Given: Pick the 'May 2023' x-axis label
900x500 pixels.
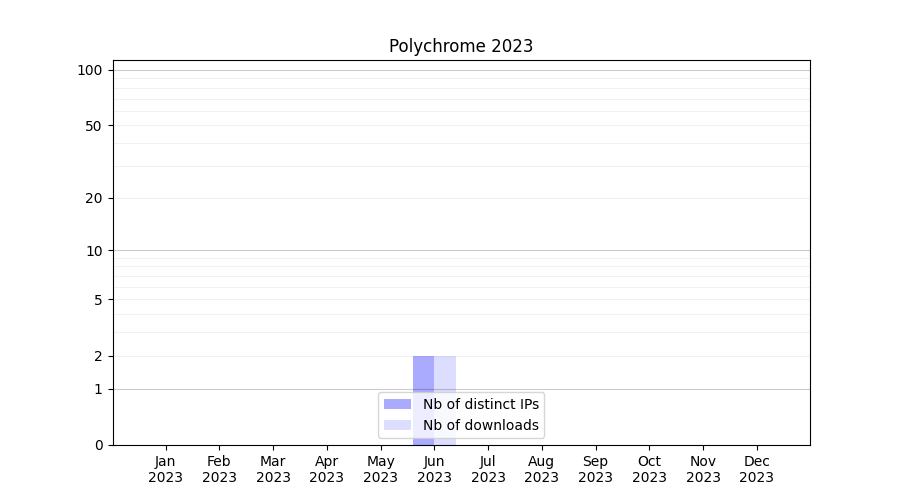Looking at the screenshot, I should click(x=380, y=469).
